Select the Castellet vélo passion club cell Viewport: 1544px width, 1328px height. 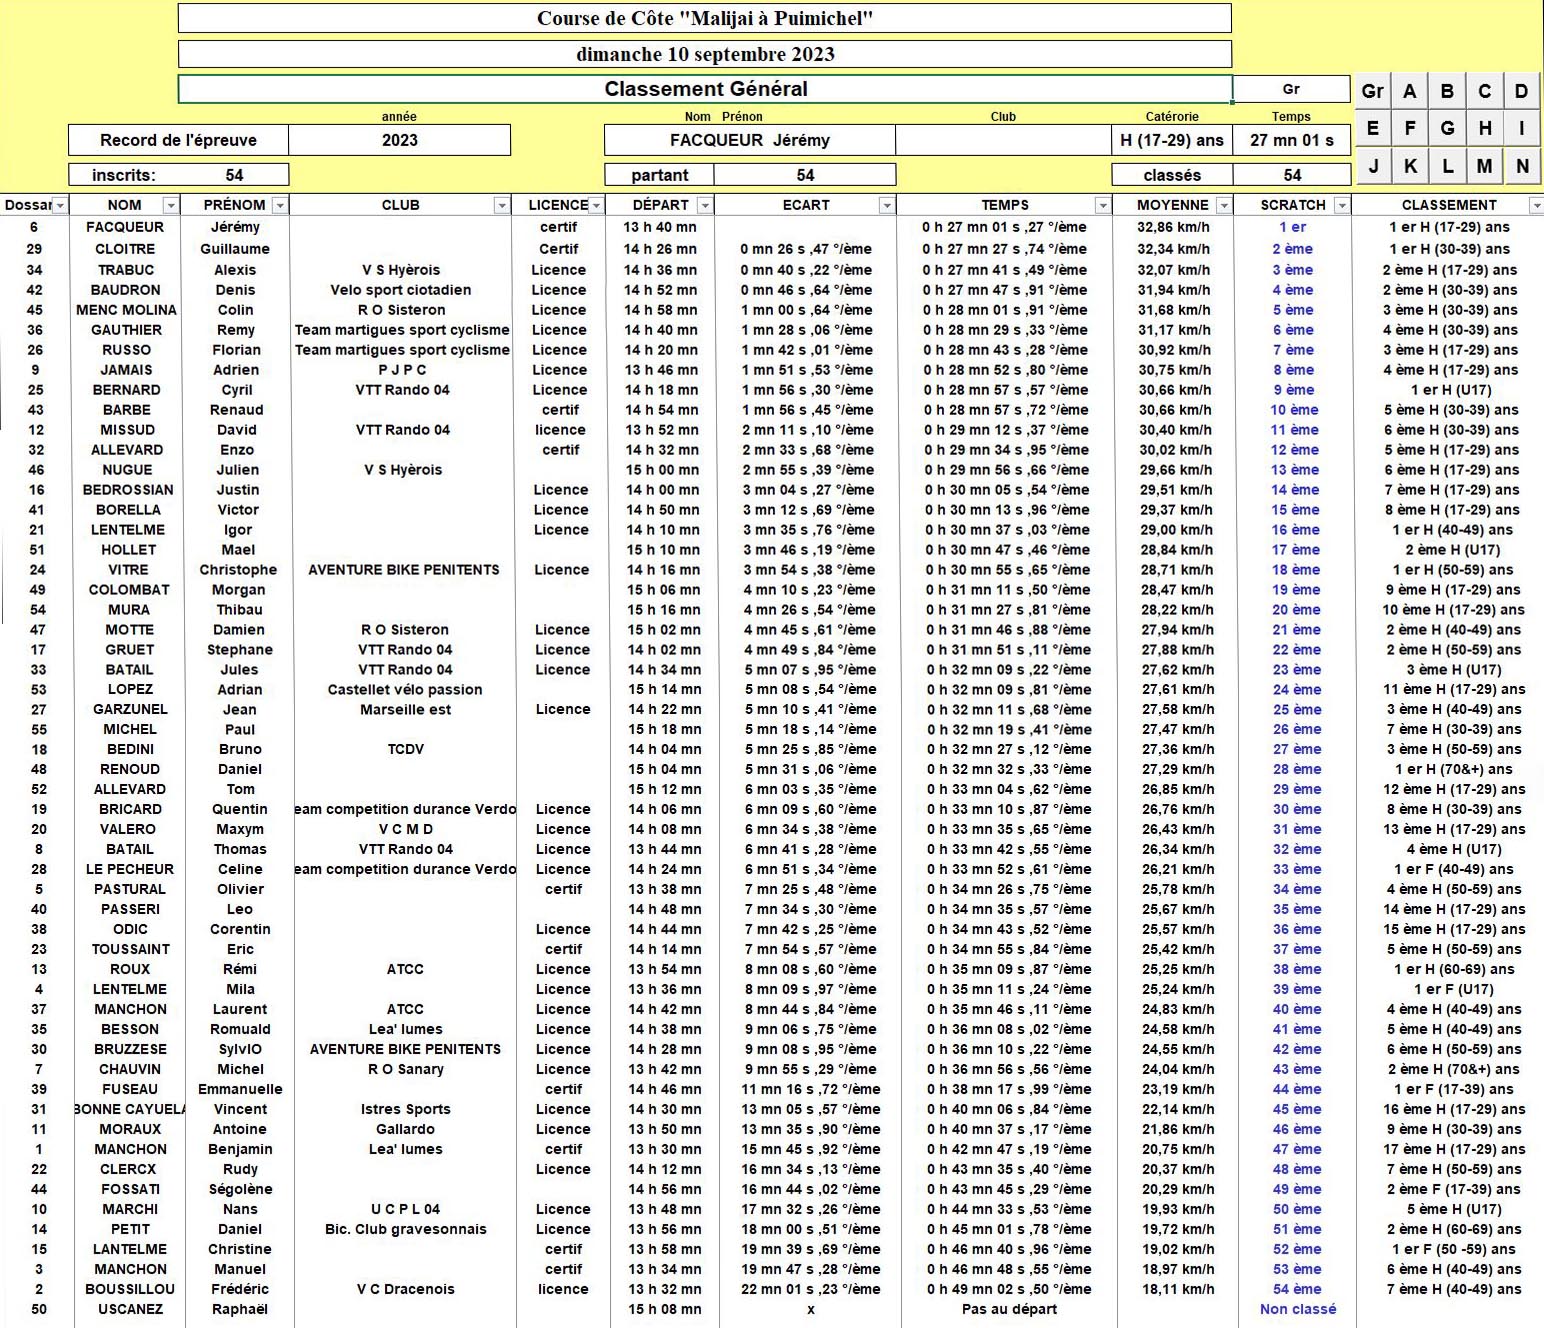pos(405,690)
